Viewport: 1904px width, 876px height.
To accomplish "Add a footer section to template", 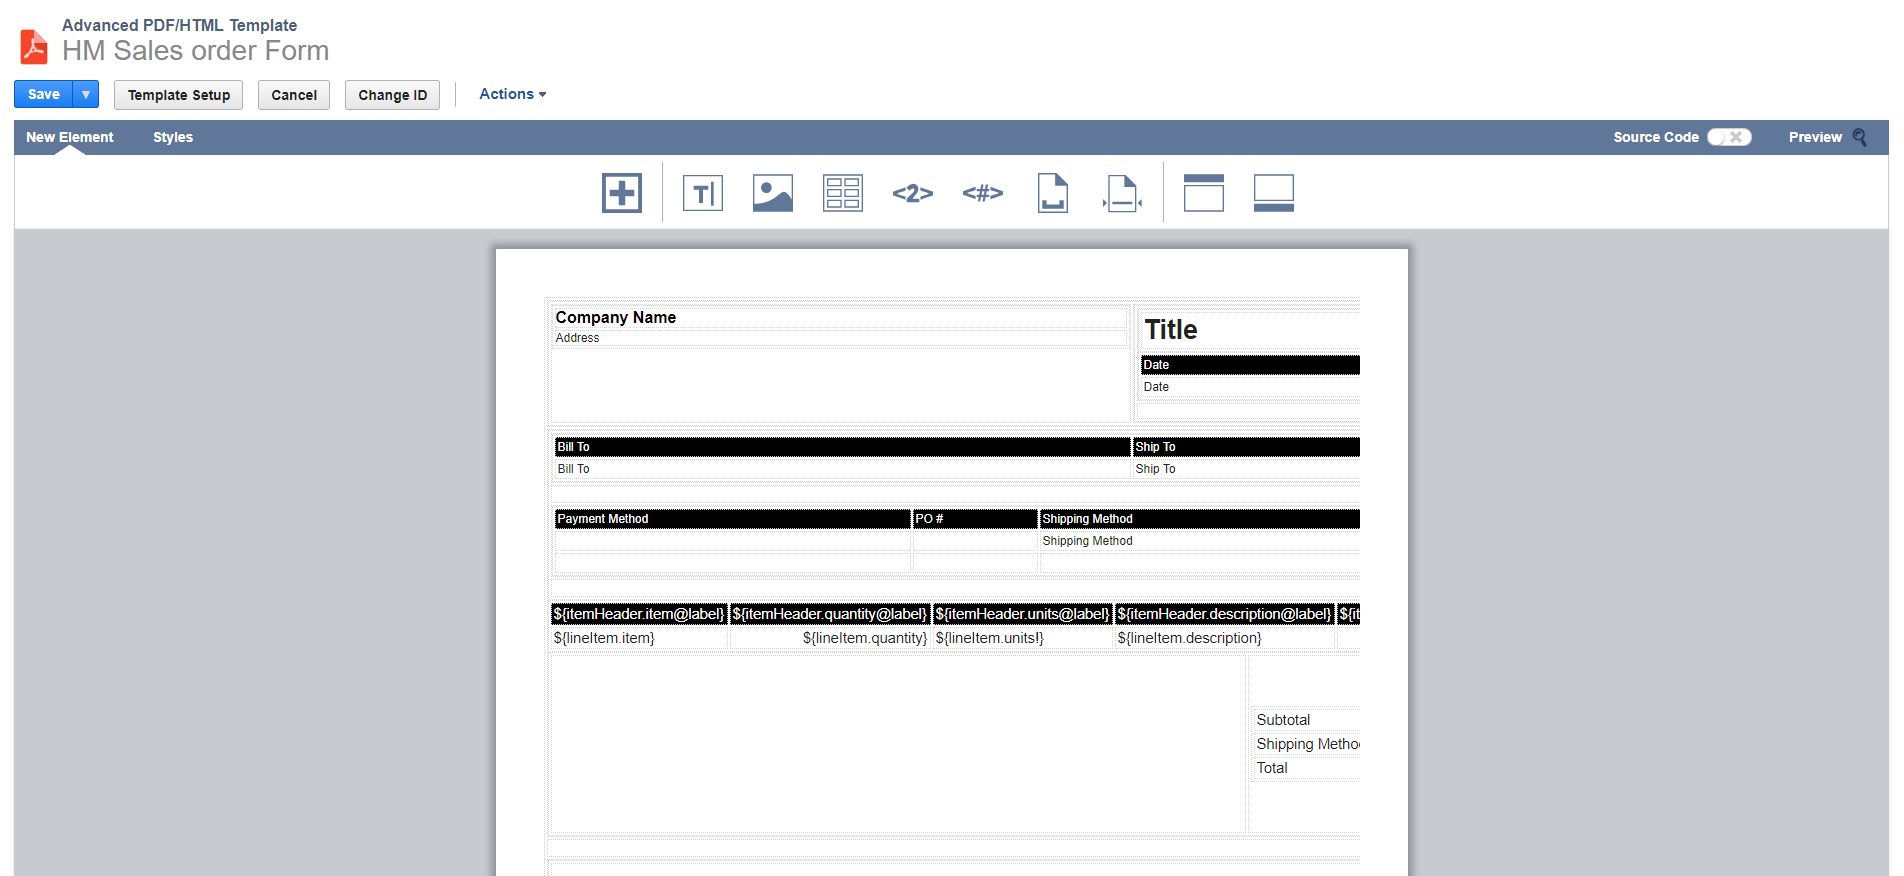I will pyautogui.click(x=1274, y=193).
